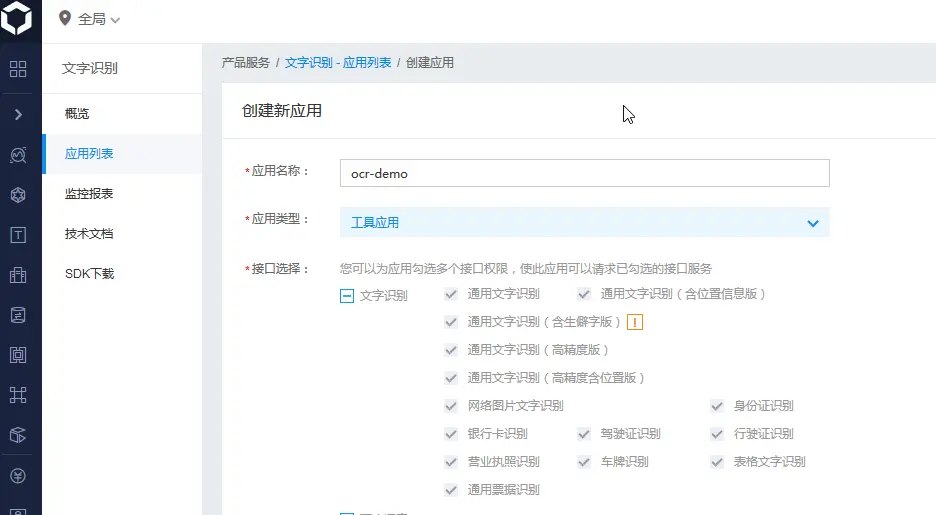Click the hint text starting 您可以为应用勾选多个接口权限
Screen dimensions: 936x515
tap(526, 269)
